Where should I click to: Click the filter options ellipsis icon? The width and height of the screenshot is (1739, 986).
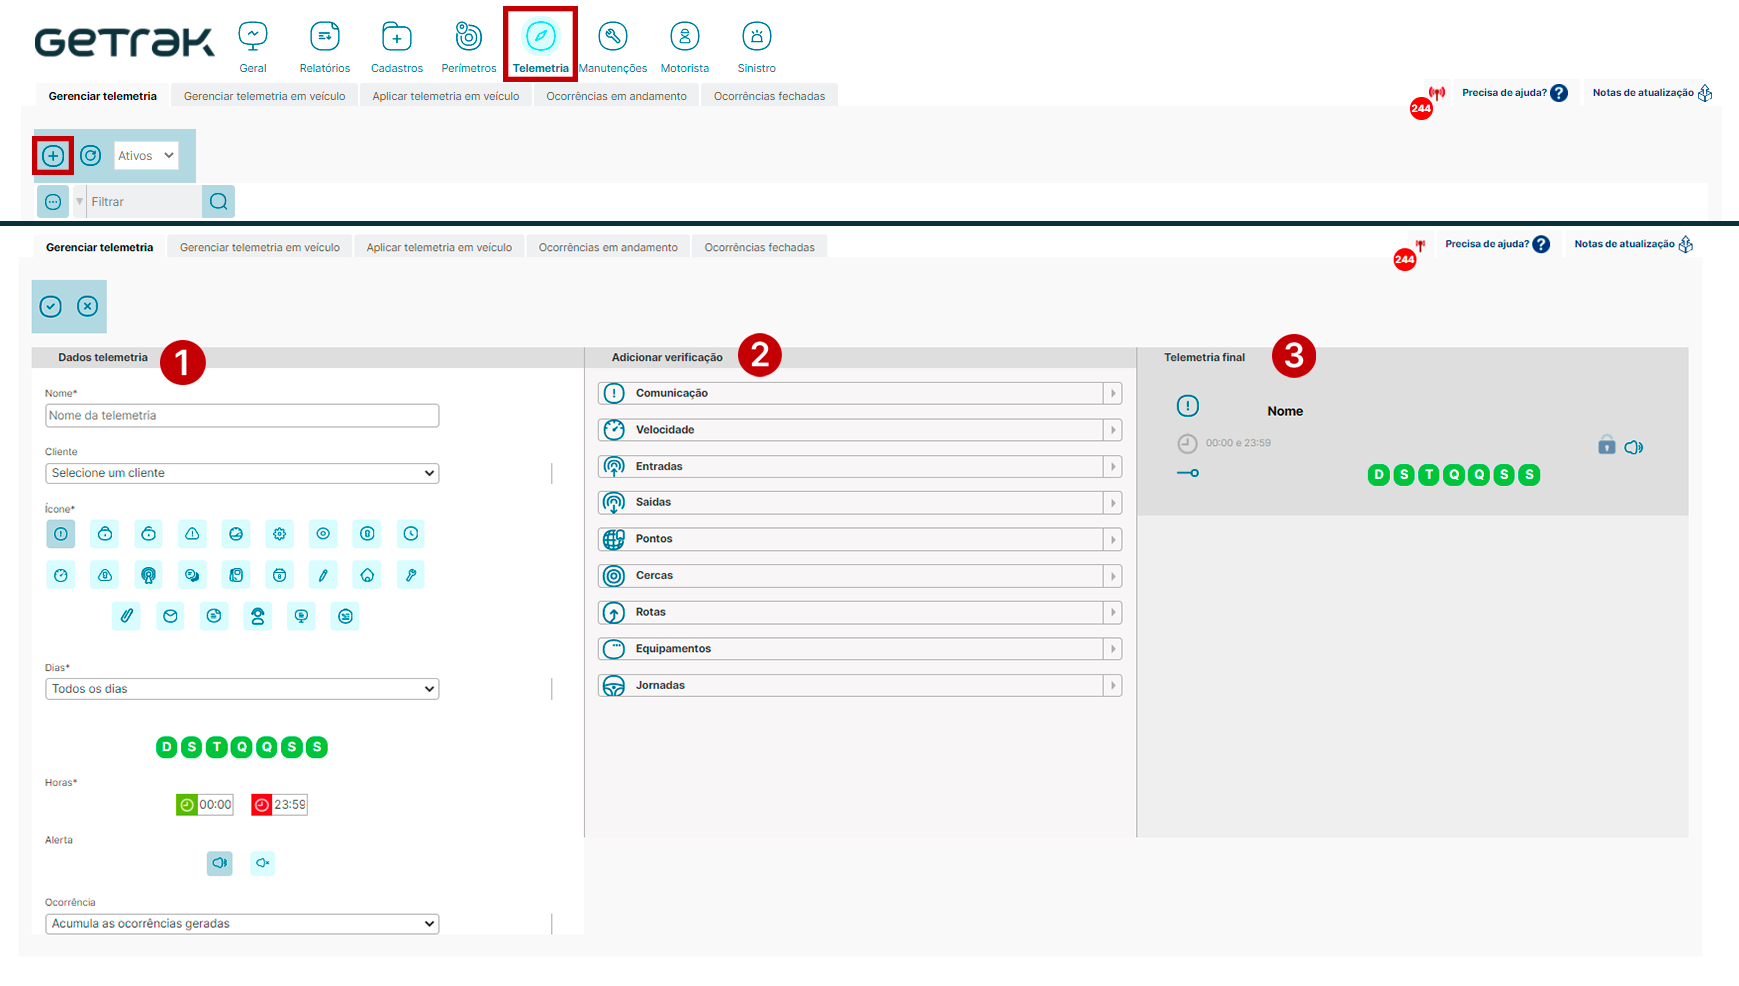click(53, 202)
